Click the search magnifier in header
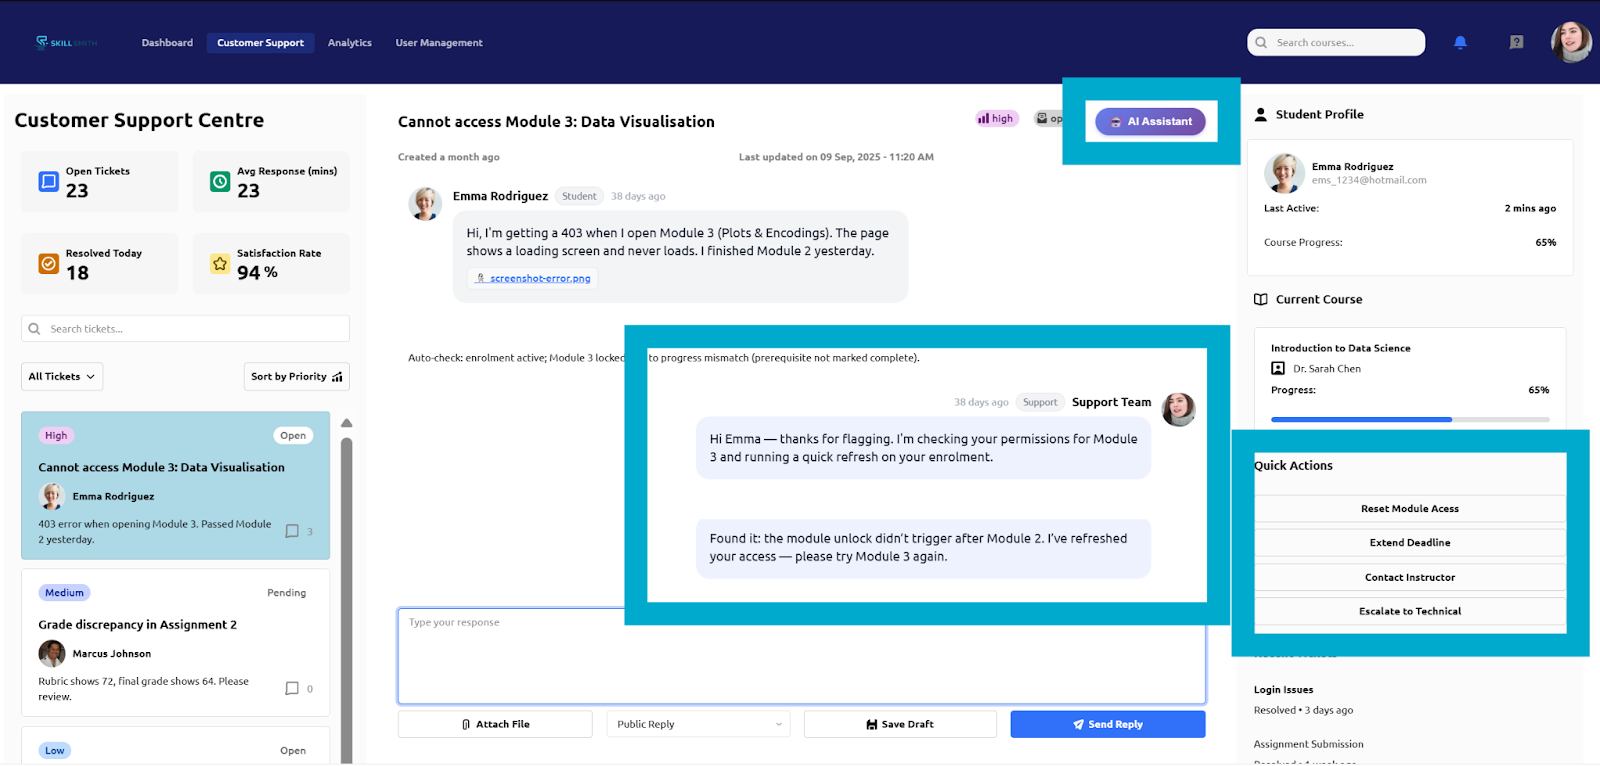The image size is (1600, 766). (x=1261, y=43)
